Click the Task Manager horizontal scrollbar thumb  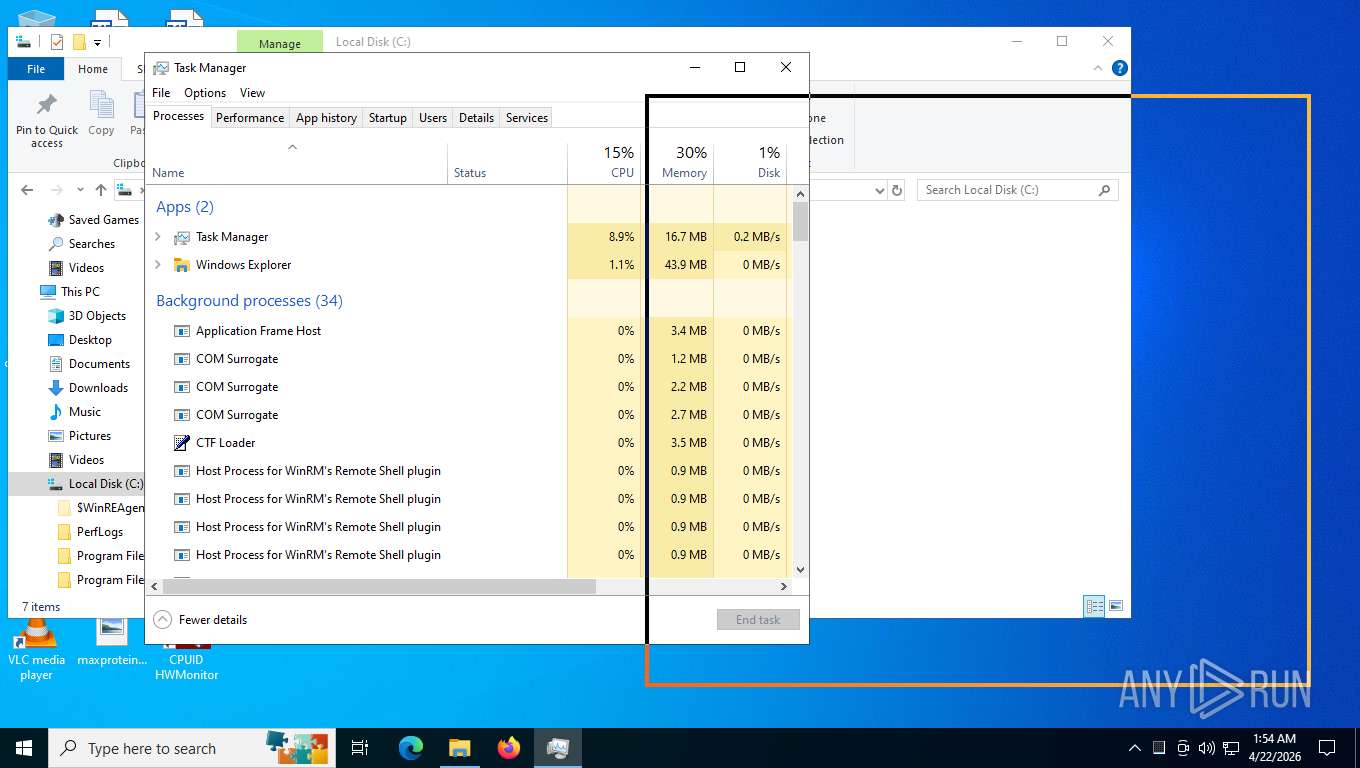(379, 587)
